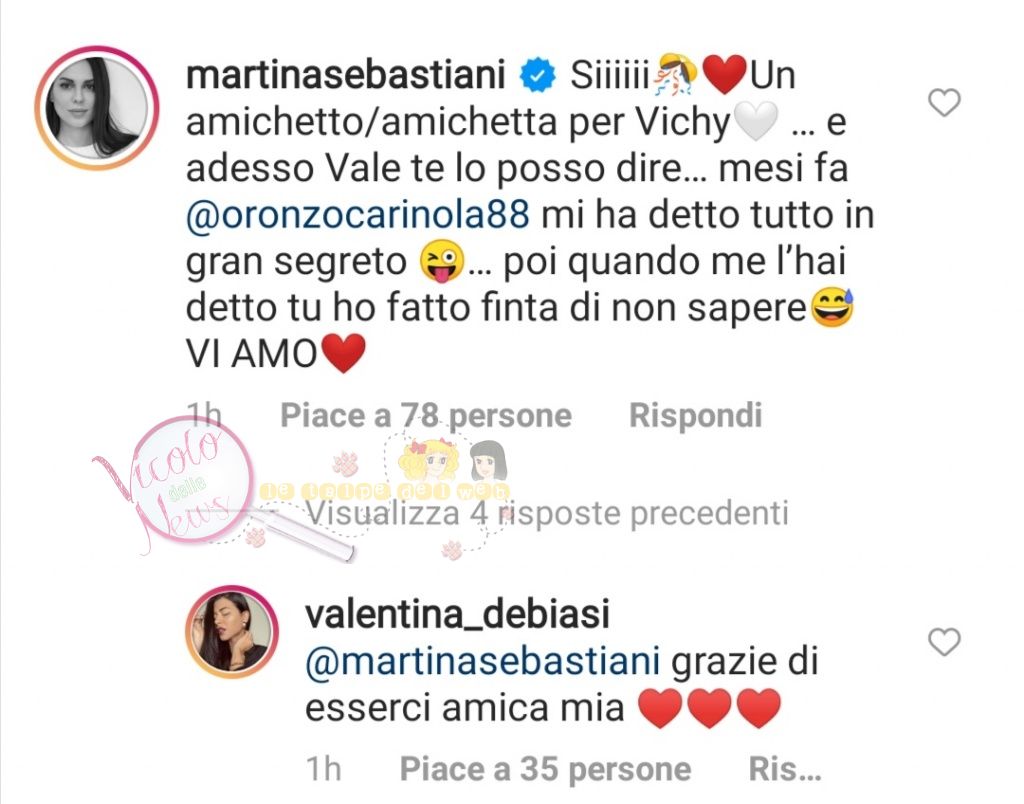Expand Visualizza 4 risposte precedenti
Image resolution: width=1024 pixels, height=804 pixels.
(x=547, y=513)
